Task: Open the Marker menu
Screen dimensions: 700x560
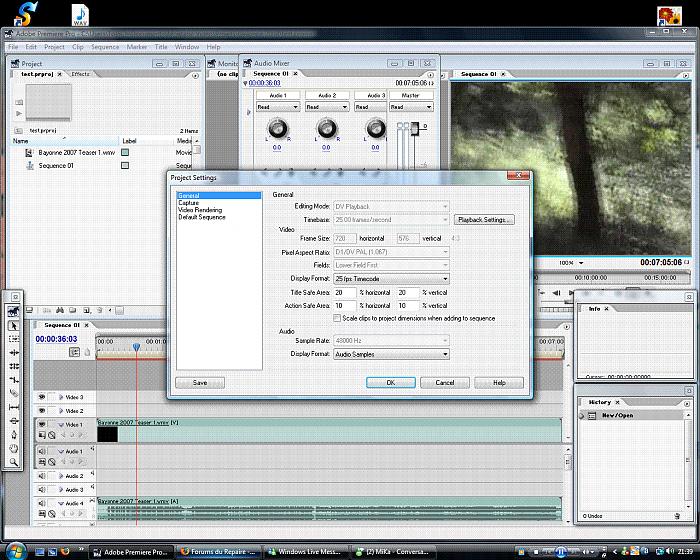Action: (137, 47)
